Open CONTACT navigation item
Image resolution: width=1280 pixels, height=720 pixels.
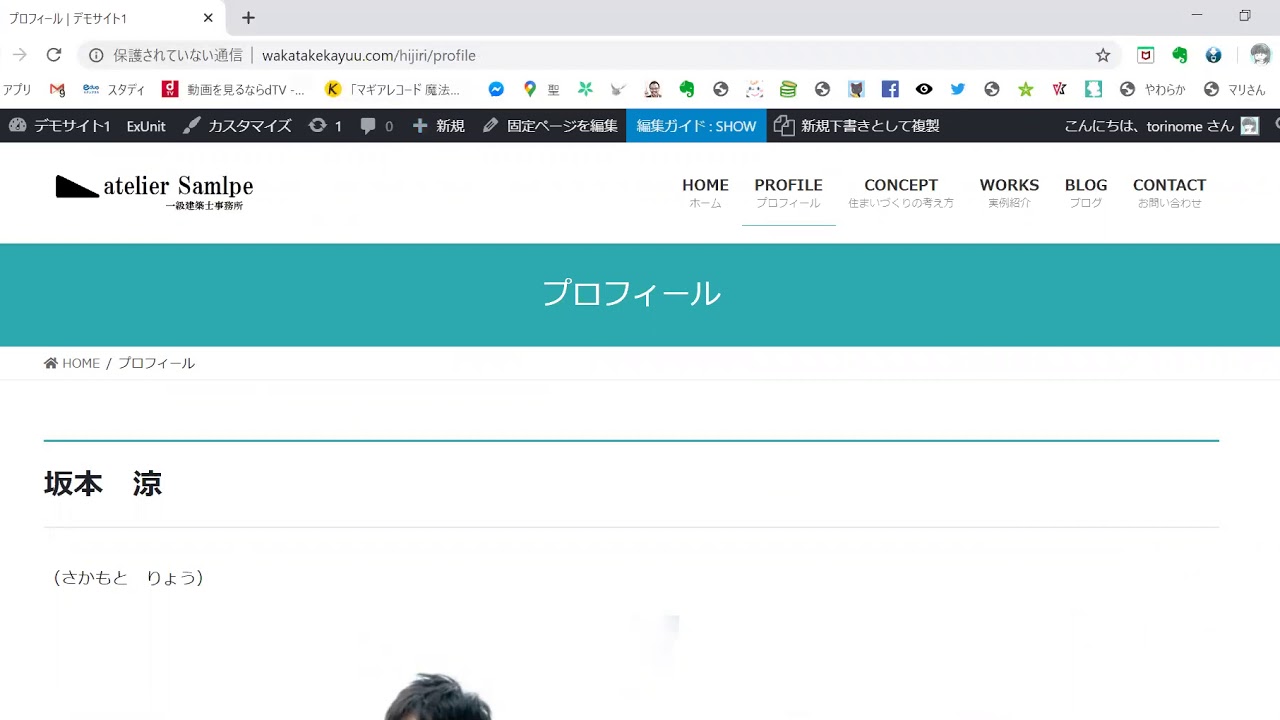coord(1169,192)
